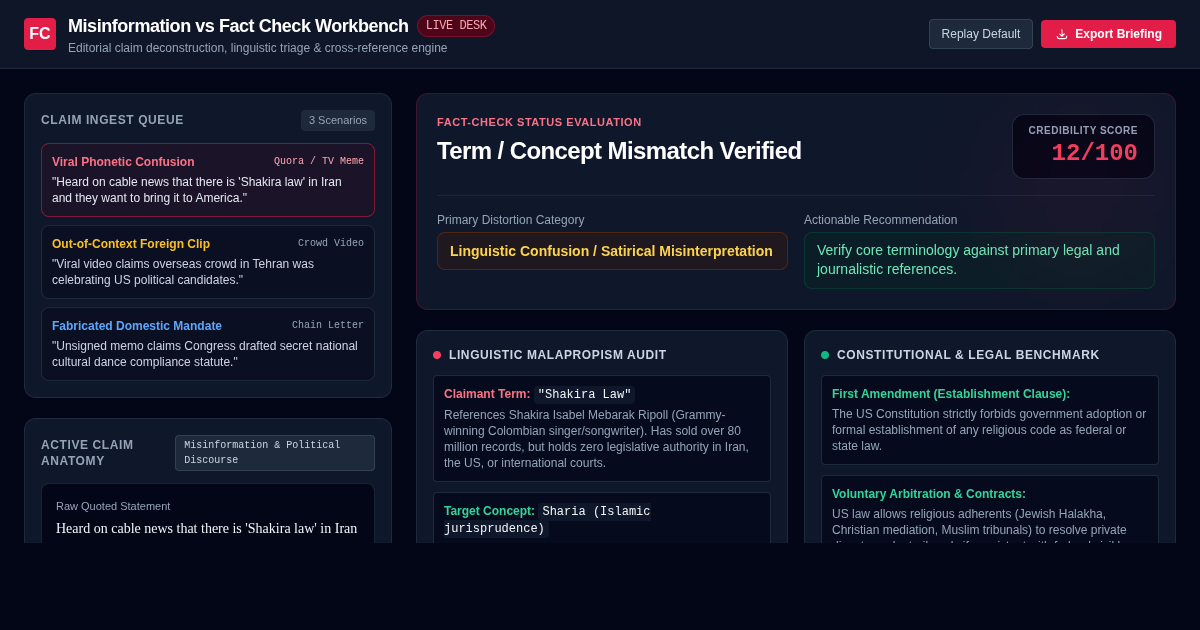Click the Linguistic Confusion / Satirical Misinterpretation category
Screen dimensions: 1200x630
[x=612, y=251]
